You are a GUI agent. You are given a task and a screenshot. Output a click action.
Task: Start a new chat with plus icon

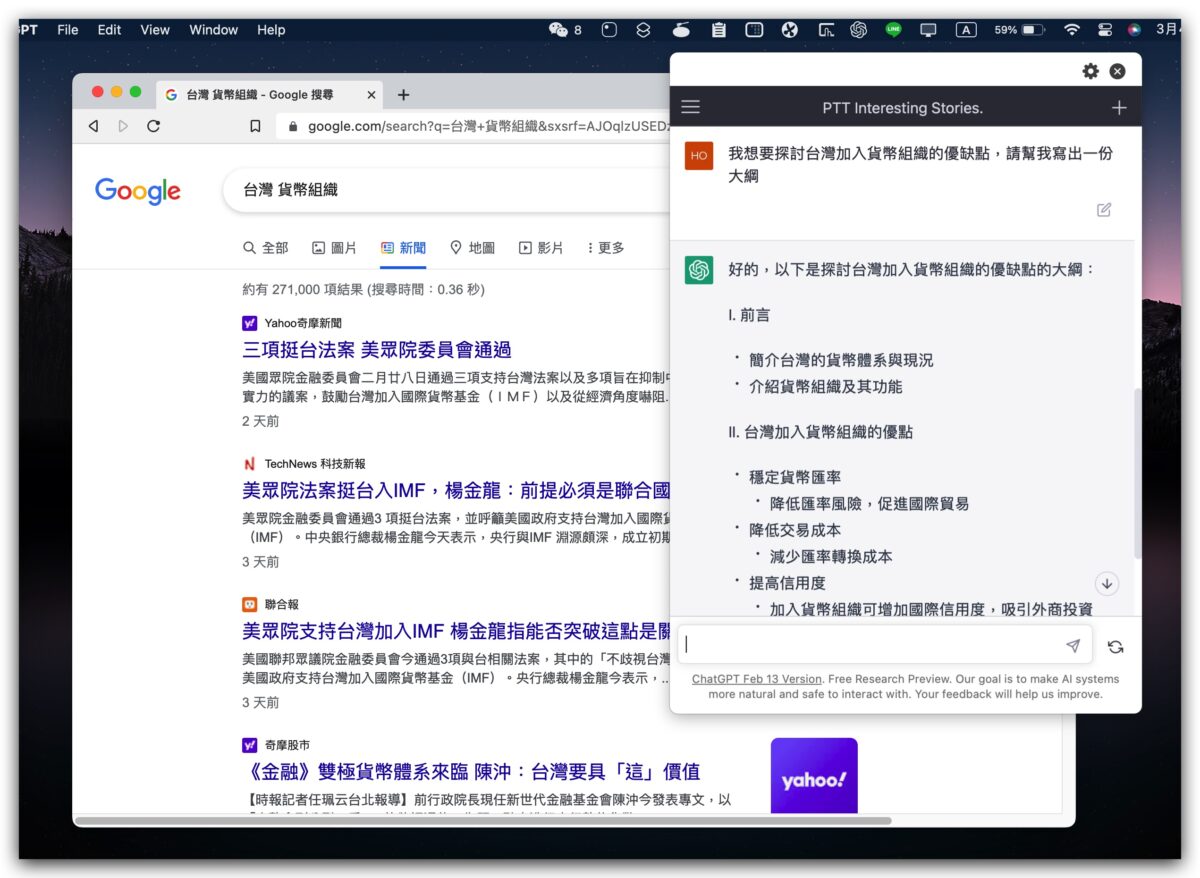point(1119,107)
